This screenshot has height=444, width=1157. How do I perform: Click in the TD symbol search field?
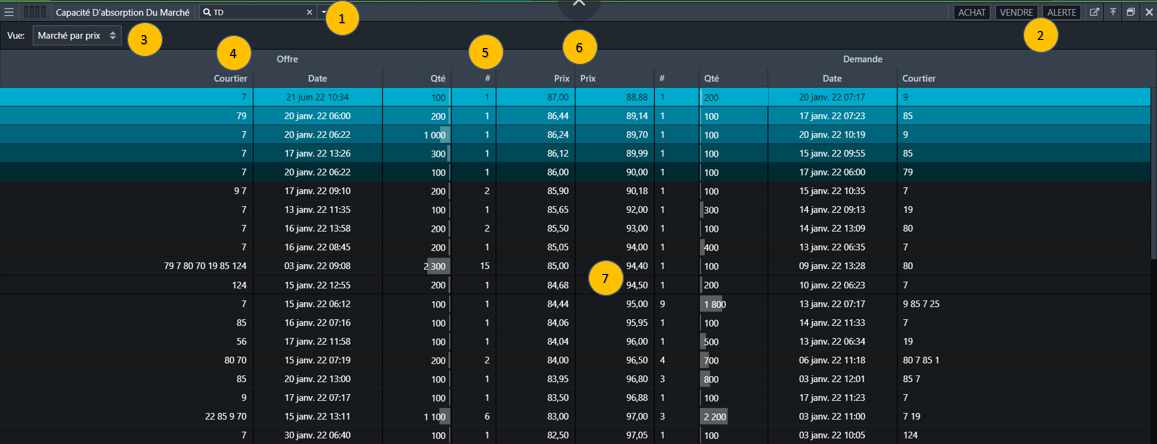pyautogui.click(x=257, y=12)
